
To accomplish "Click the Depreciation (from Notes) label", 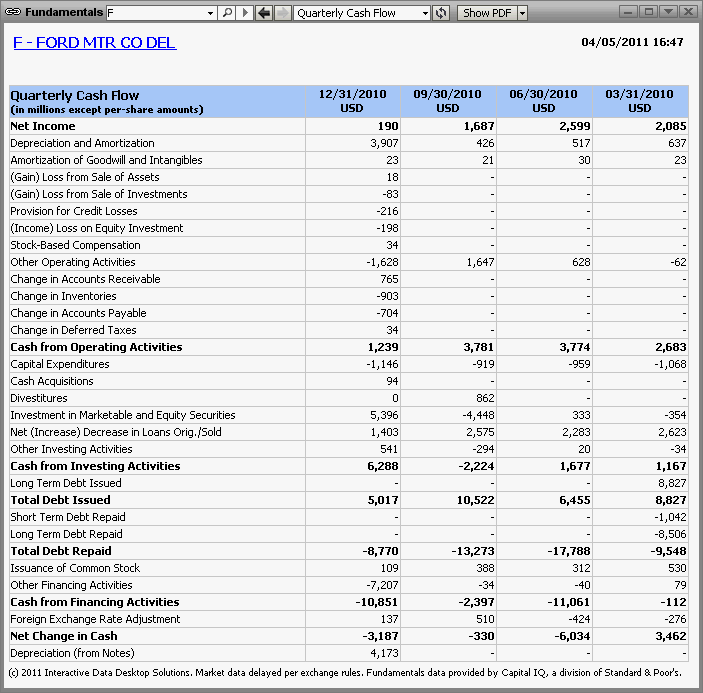I will [x=72, y=653].
